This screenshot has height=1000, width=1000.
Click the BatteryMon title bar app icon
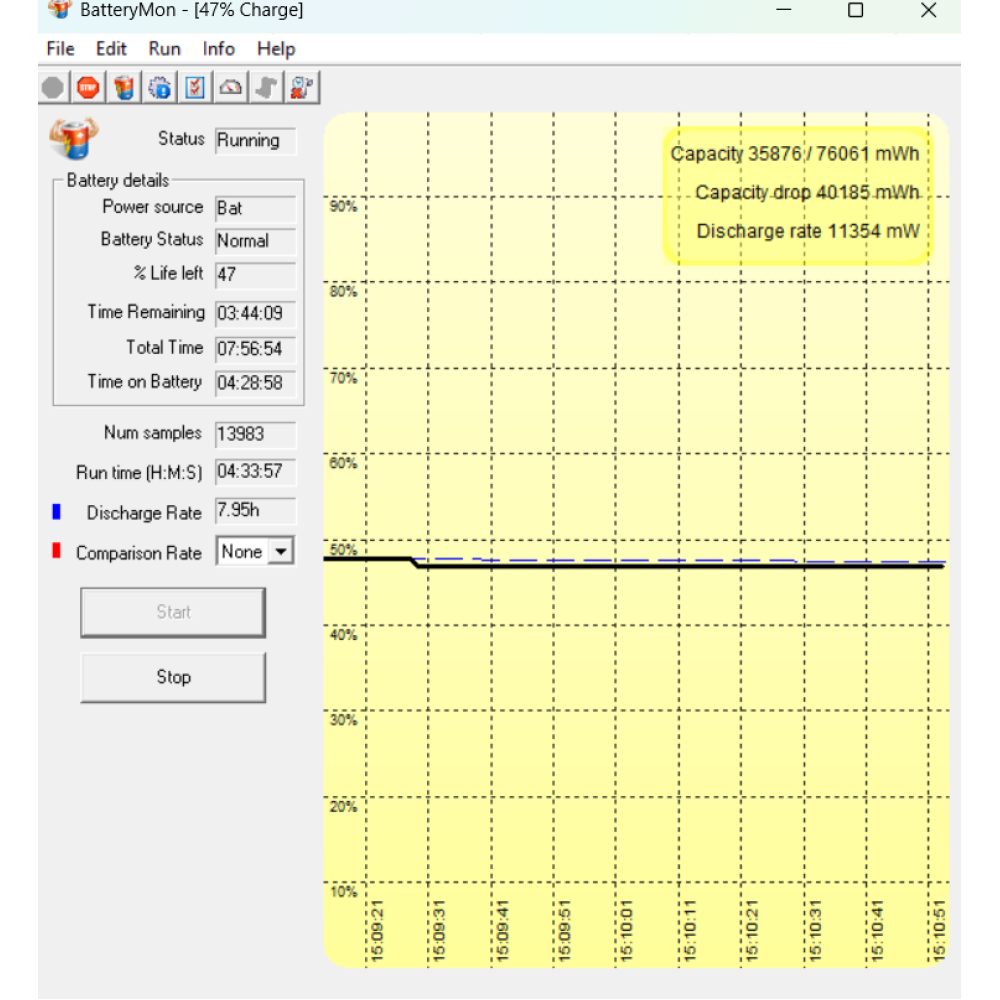60,10
